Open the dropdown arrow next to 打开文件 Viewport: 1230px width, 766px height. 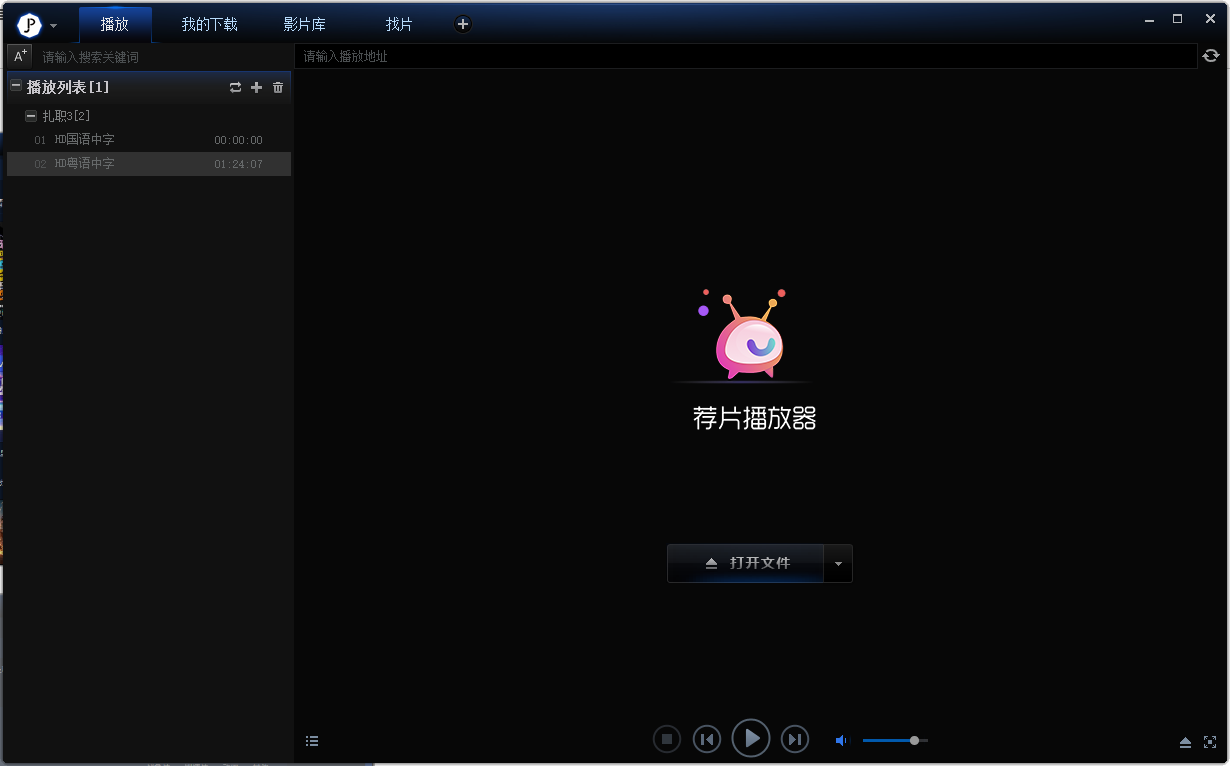838,563
